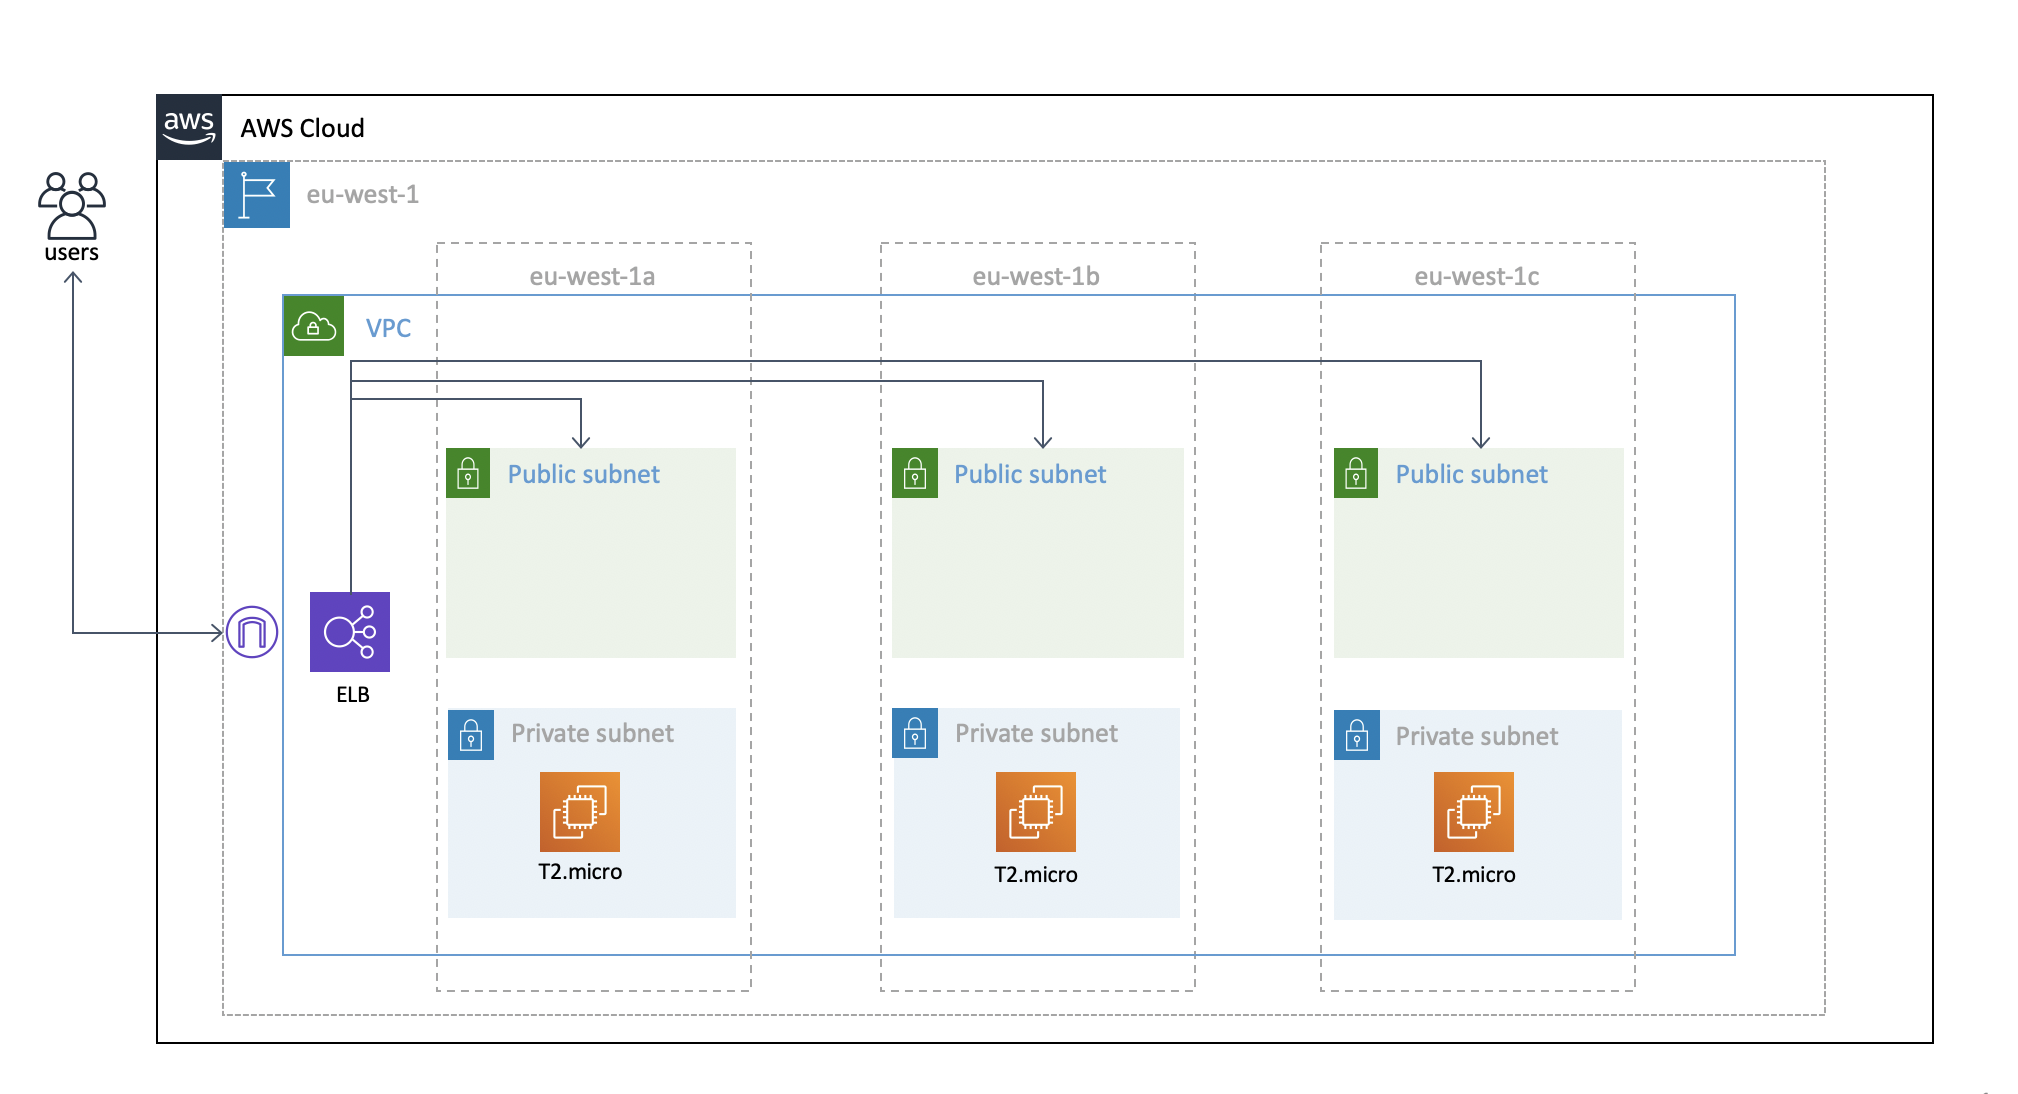Click the EC2 instance in eu-west-1a
The height and width of the screenshot is (1094, 2018).
pos(580,812)
